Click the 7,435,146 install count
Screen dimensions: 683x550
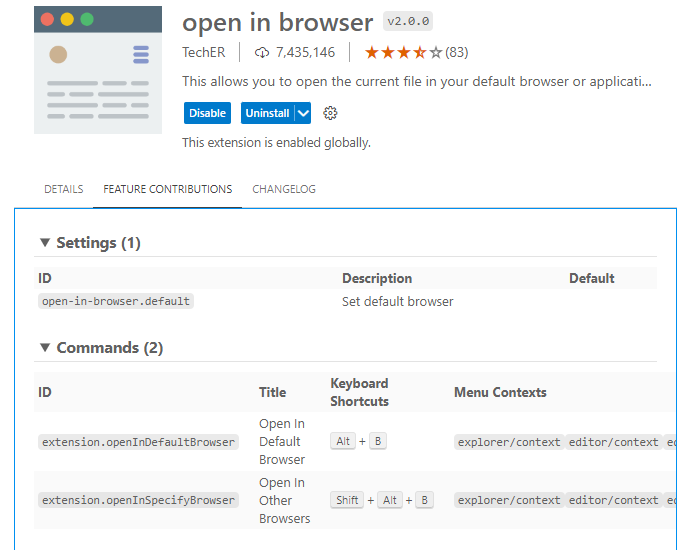coord(305,53)
